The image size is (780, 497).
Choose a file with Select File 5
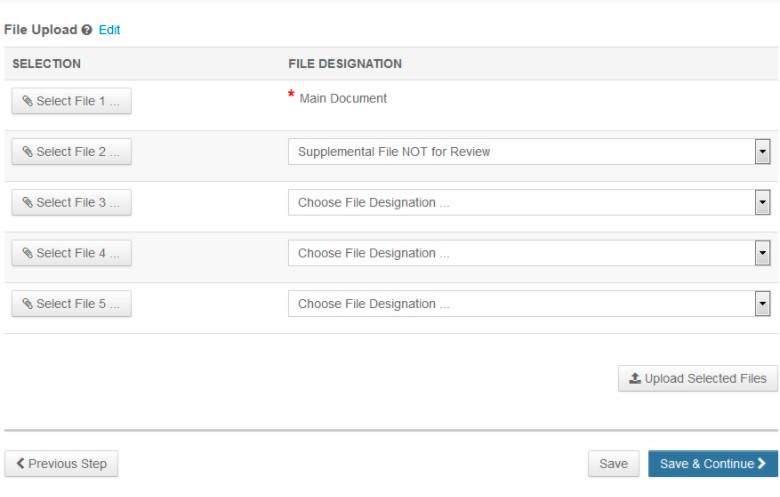71,304
